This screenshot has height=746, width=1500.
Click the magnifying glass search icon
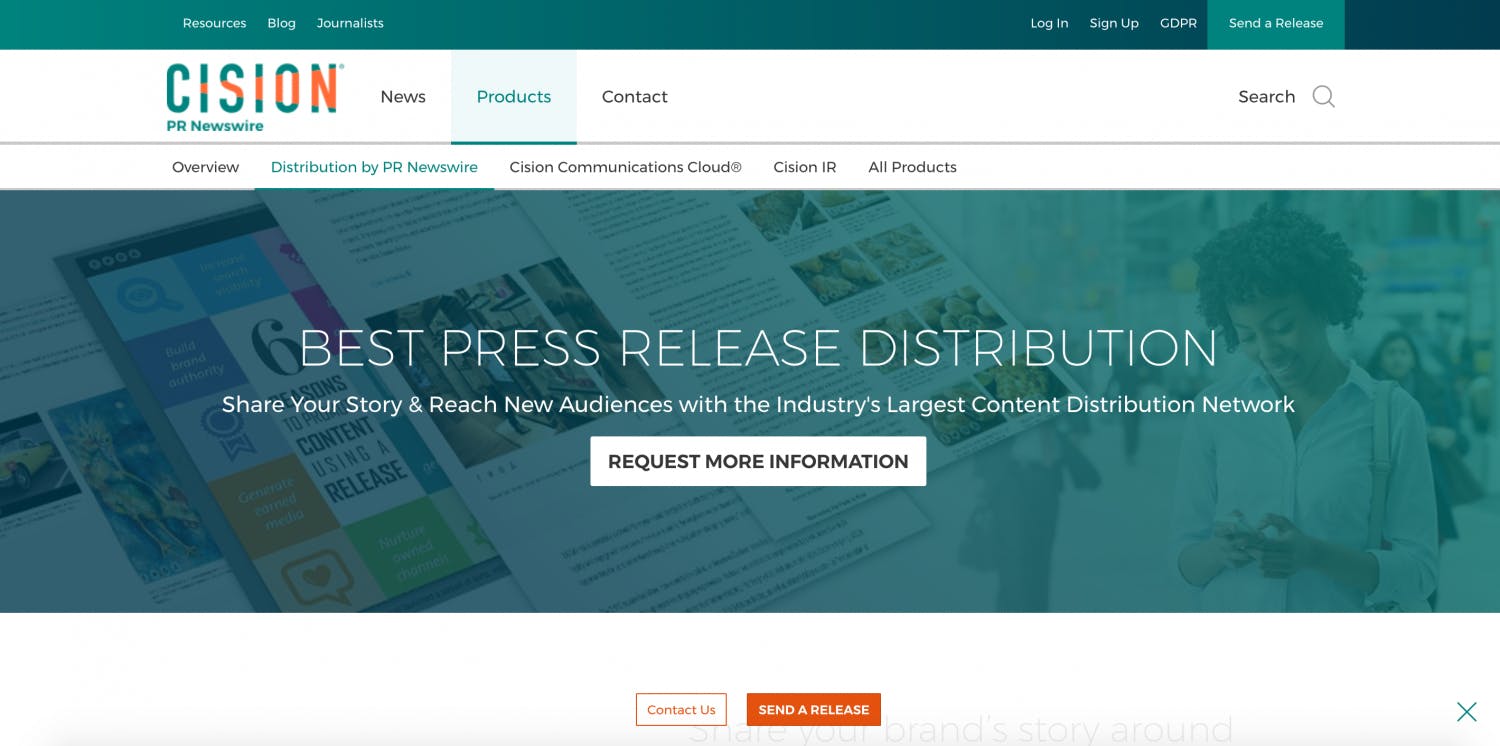[1323, 97]
